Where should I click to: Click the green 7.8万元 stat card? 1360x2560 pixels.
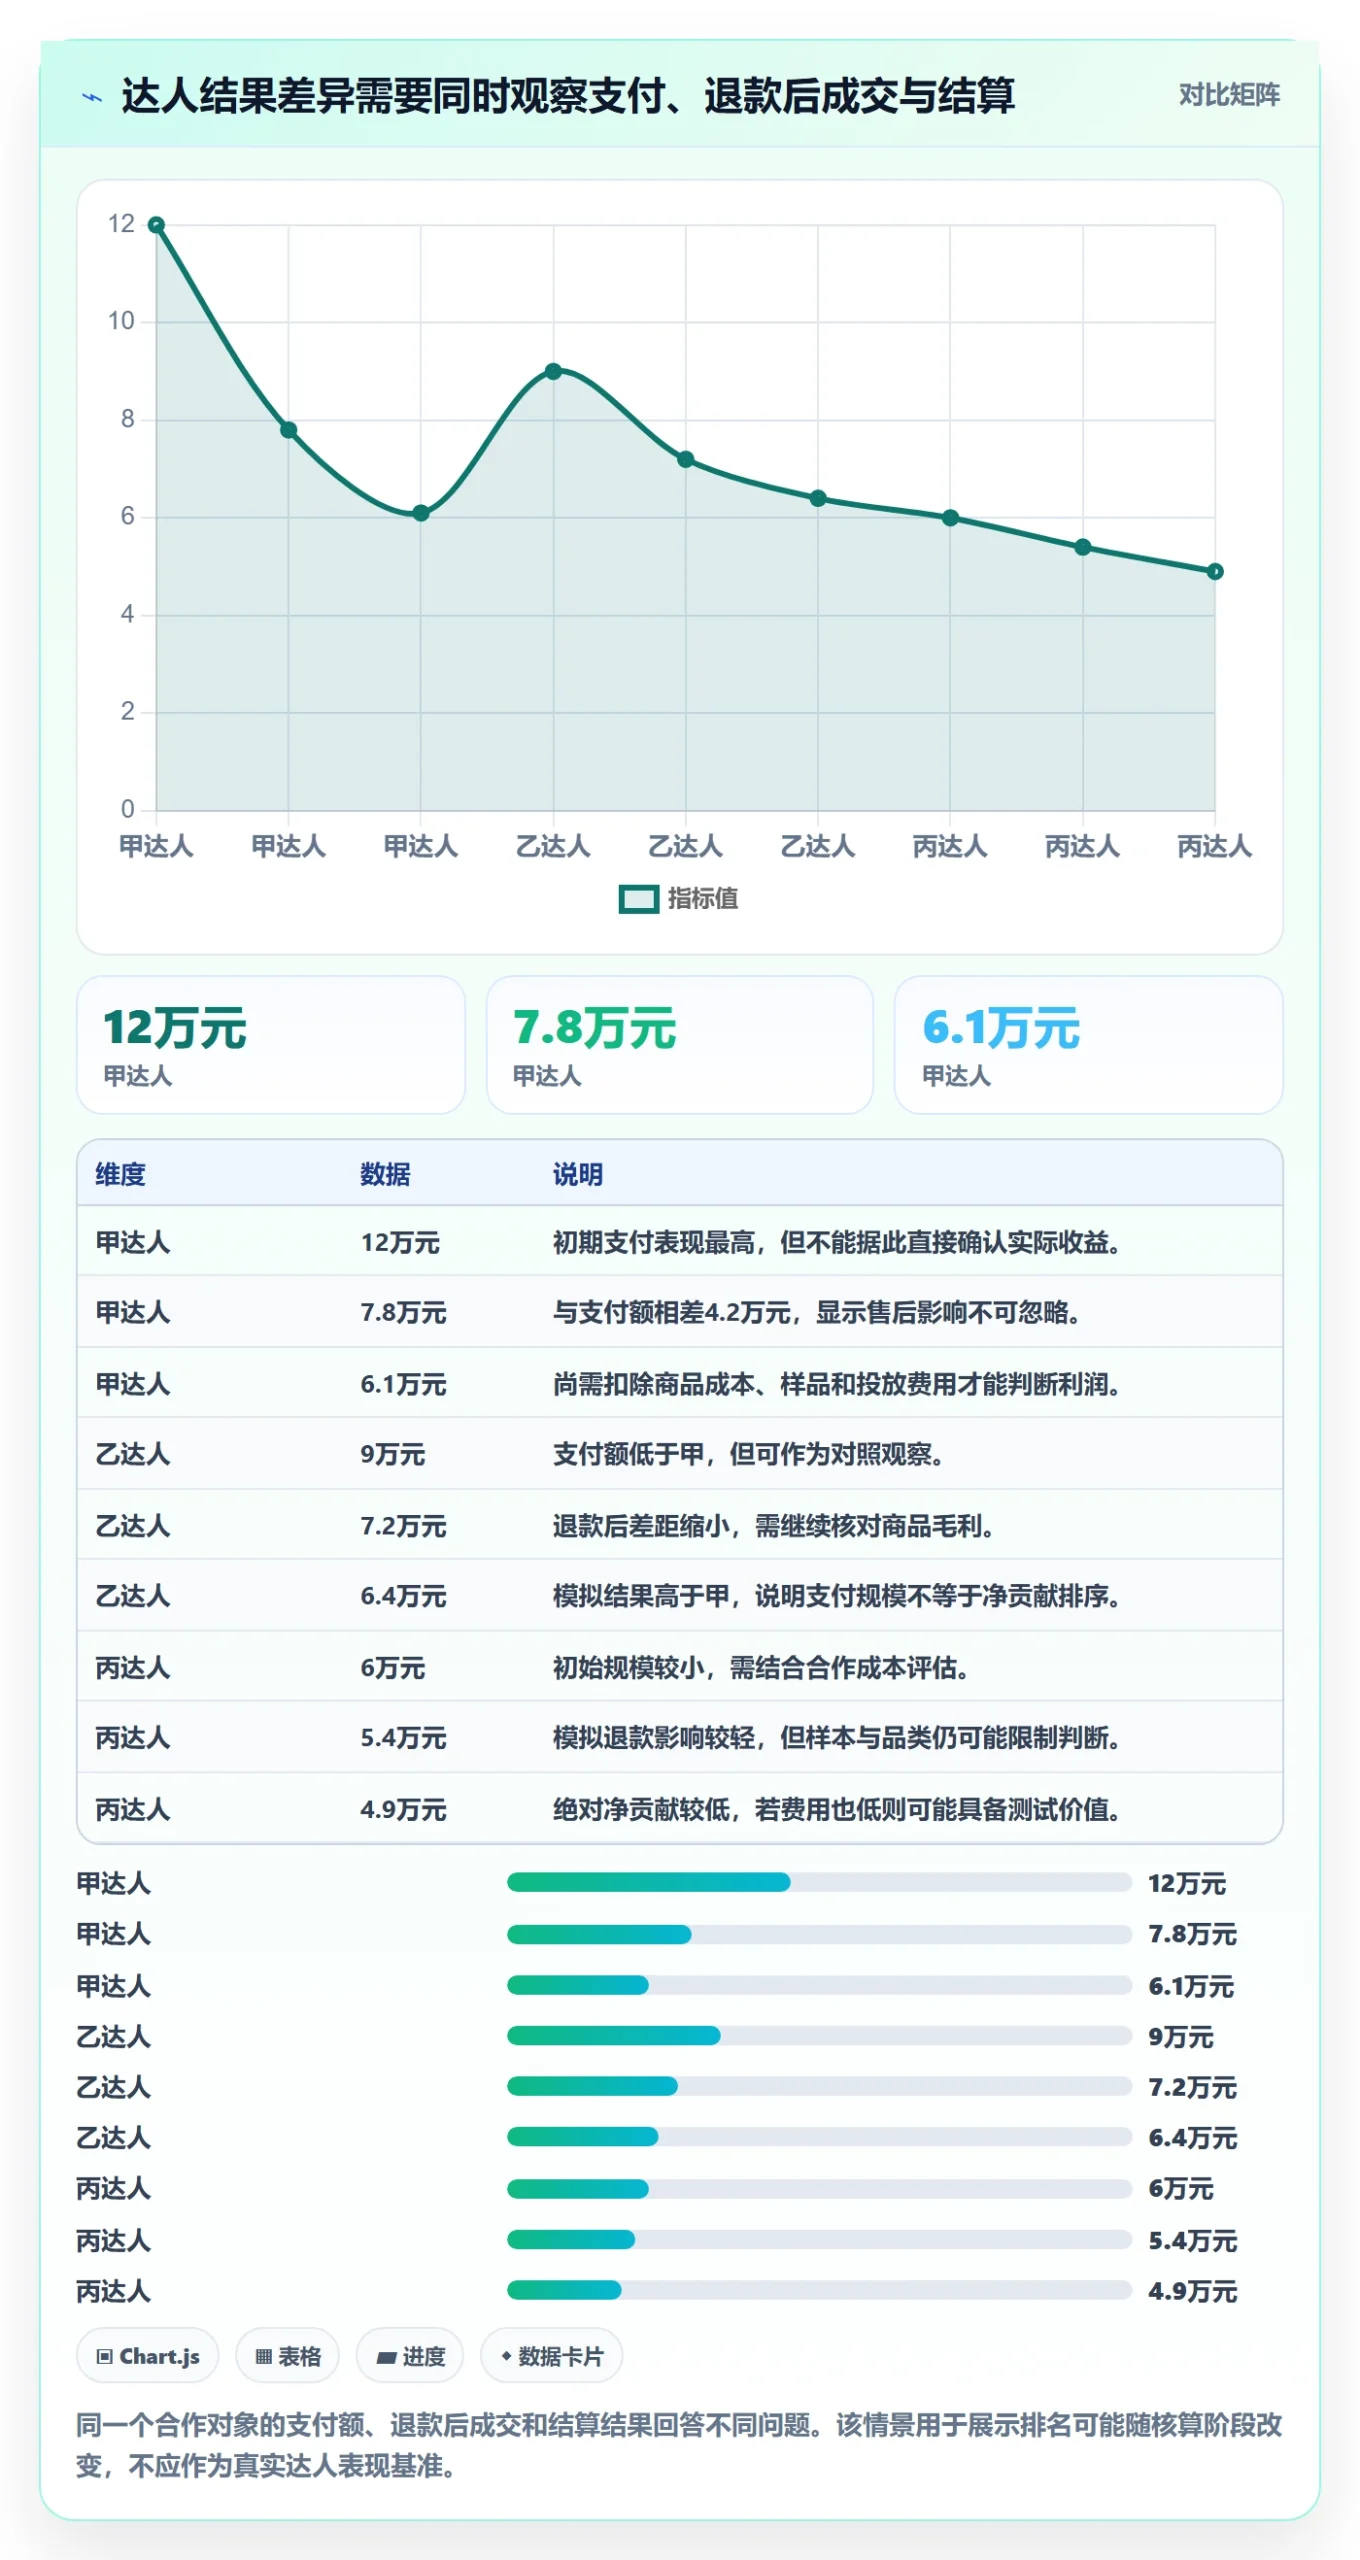pos(680,1044)
